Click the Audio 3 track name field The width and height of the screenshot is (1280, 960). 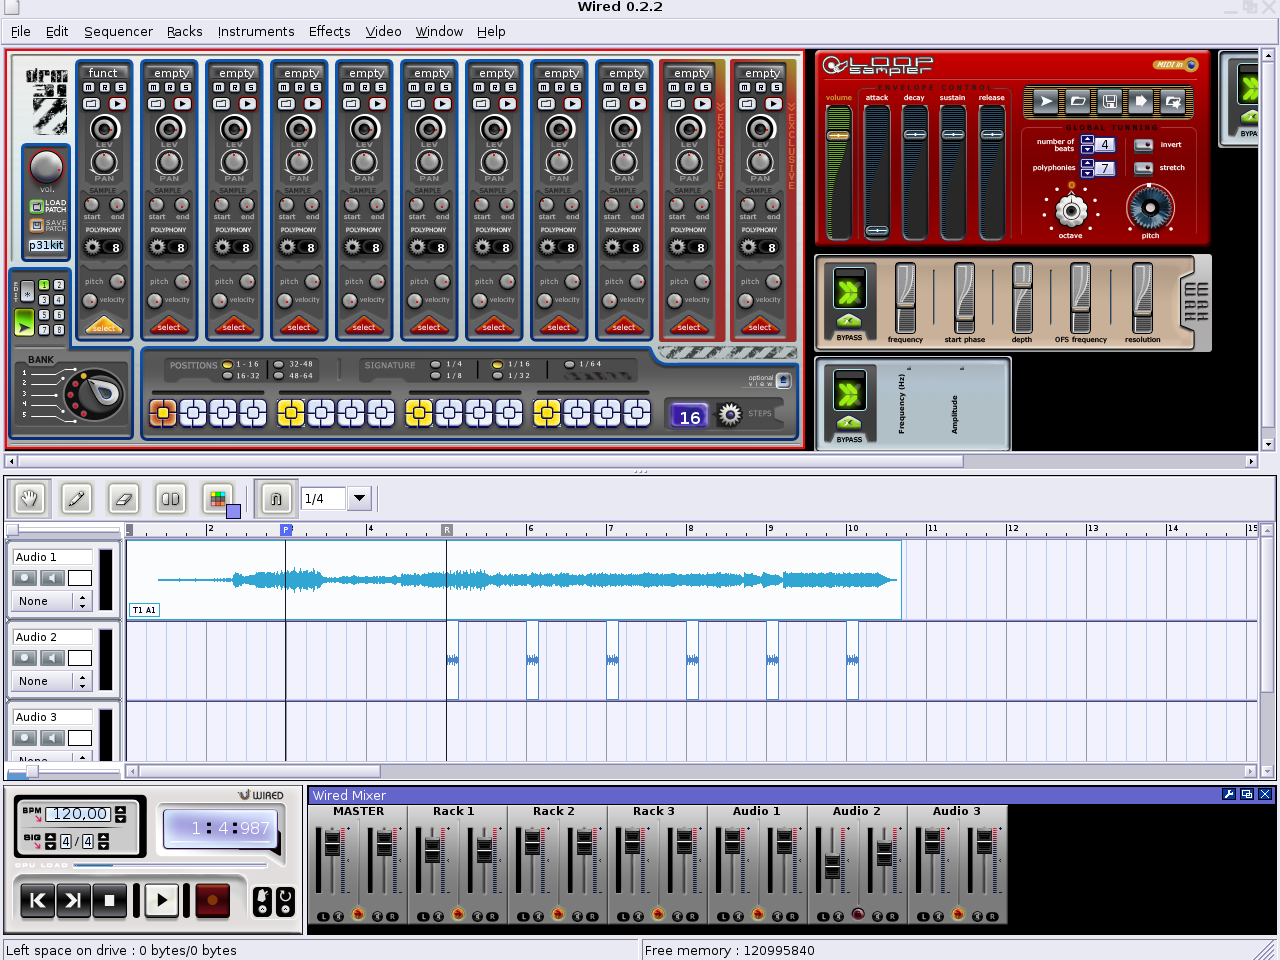pos(52,717)
